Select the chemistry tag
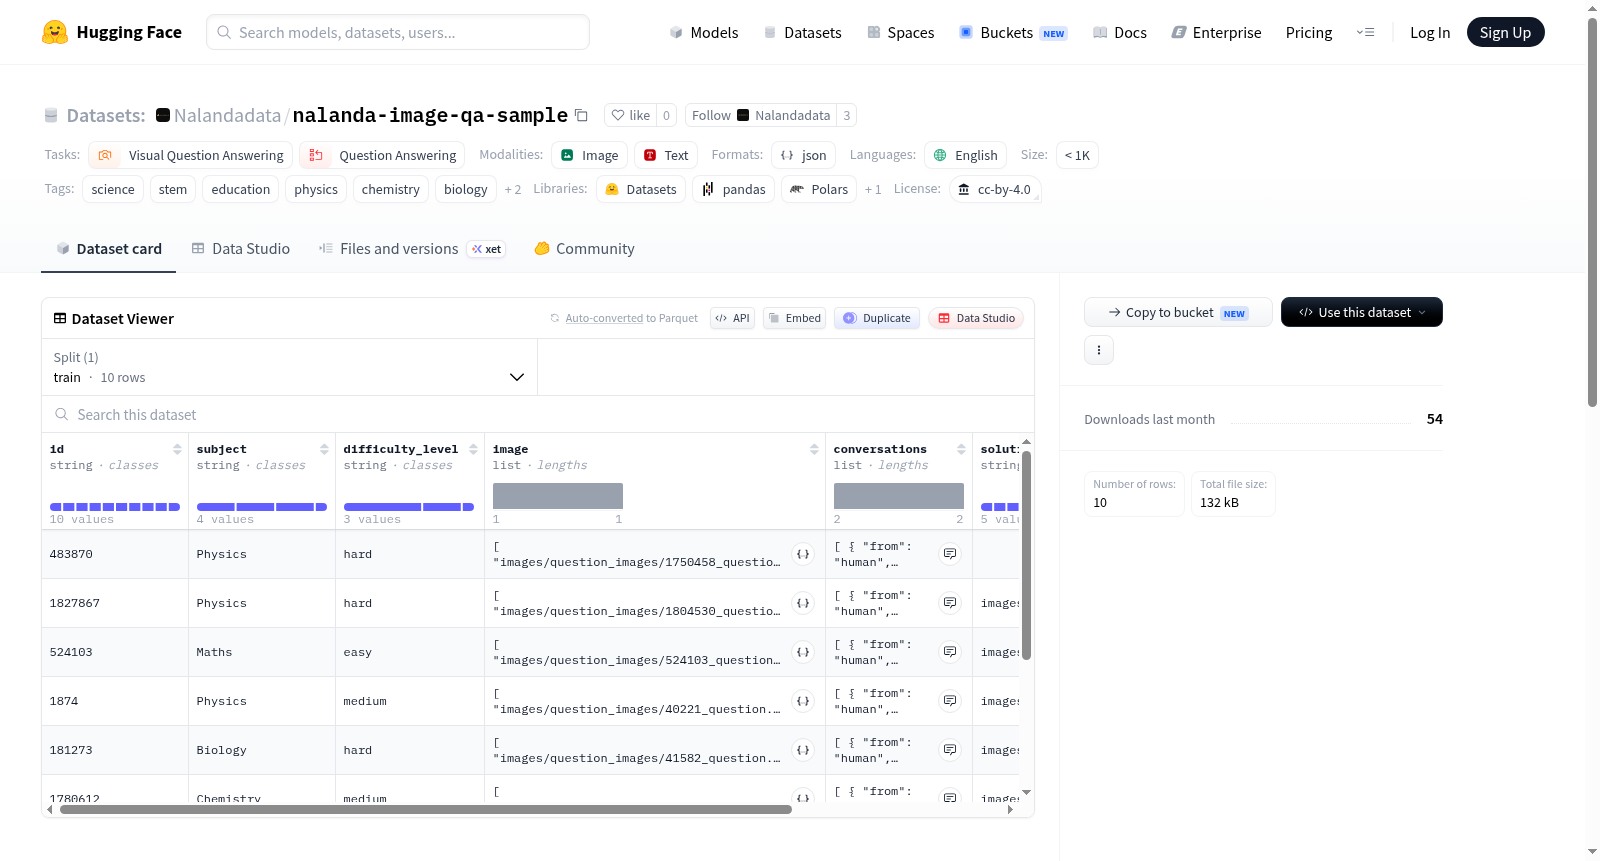The height and width of the screenshot is (861, 1600). tap(391, 189)
